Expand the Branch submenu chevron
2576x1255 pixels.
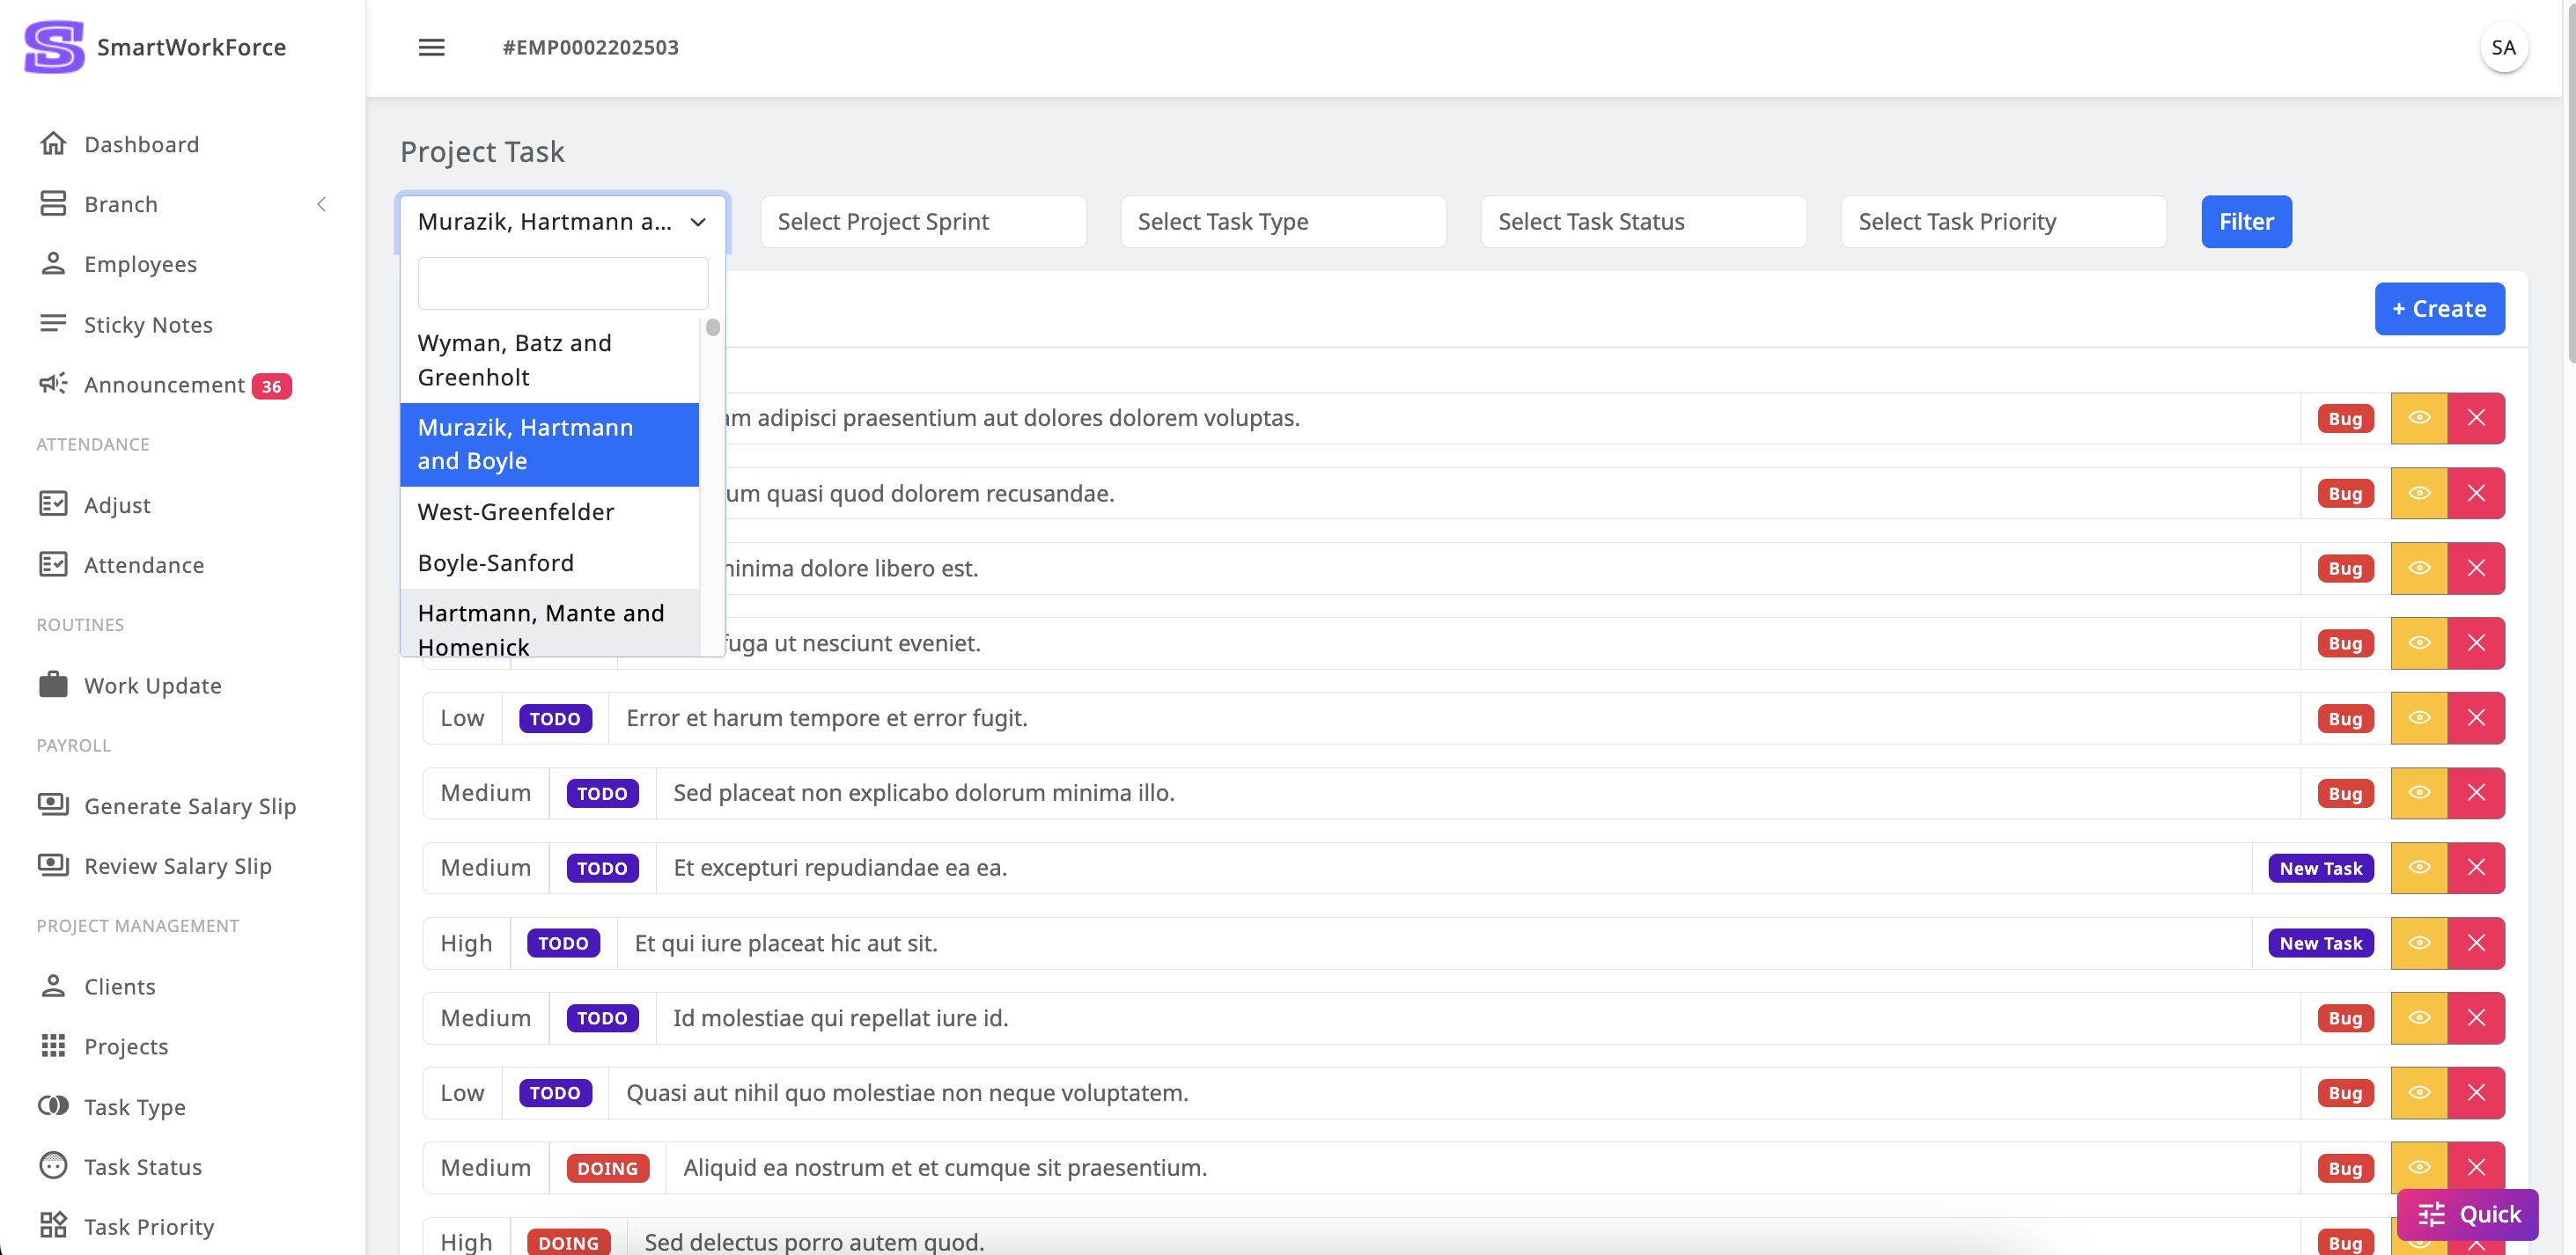[321, 204]
